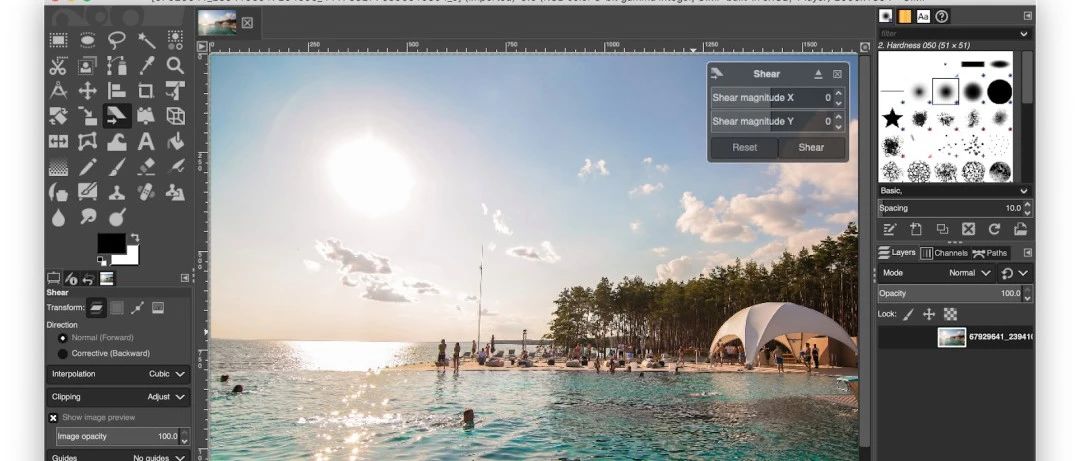
Task: Open the Guides dropdown
Action: 118,456
